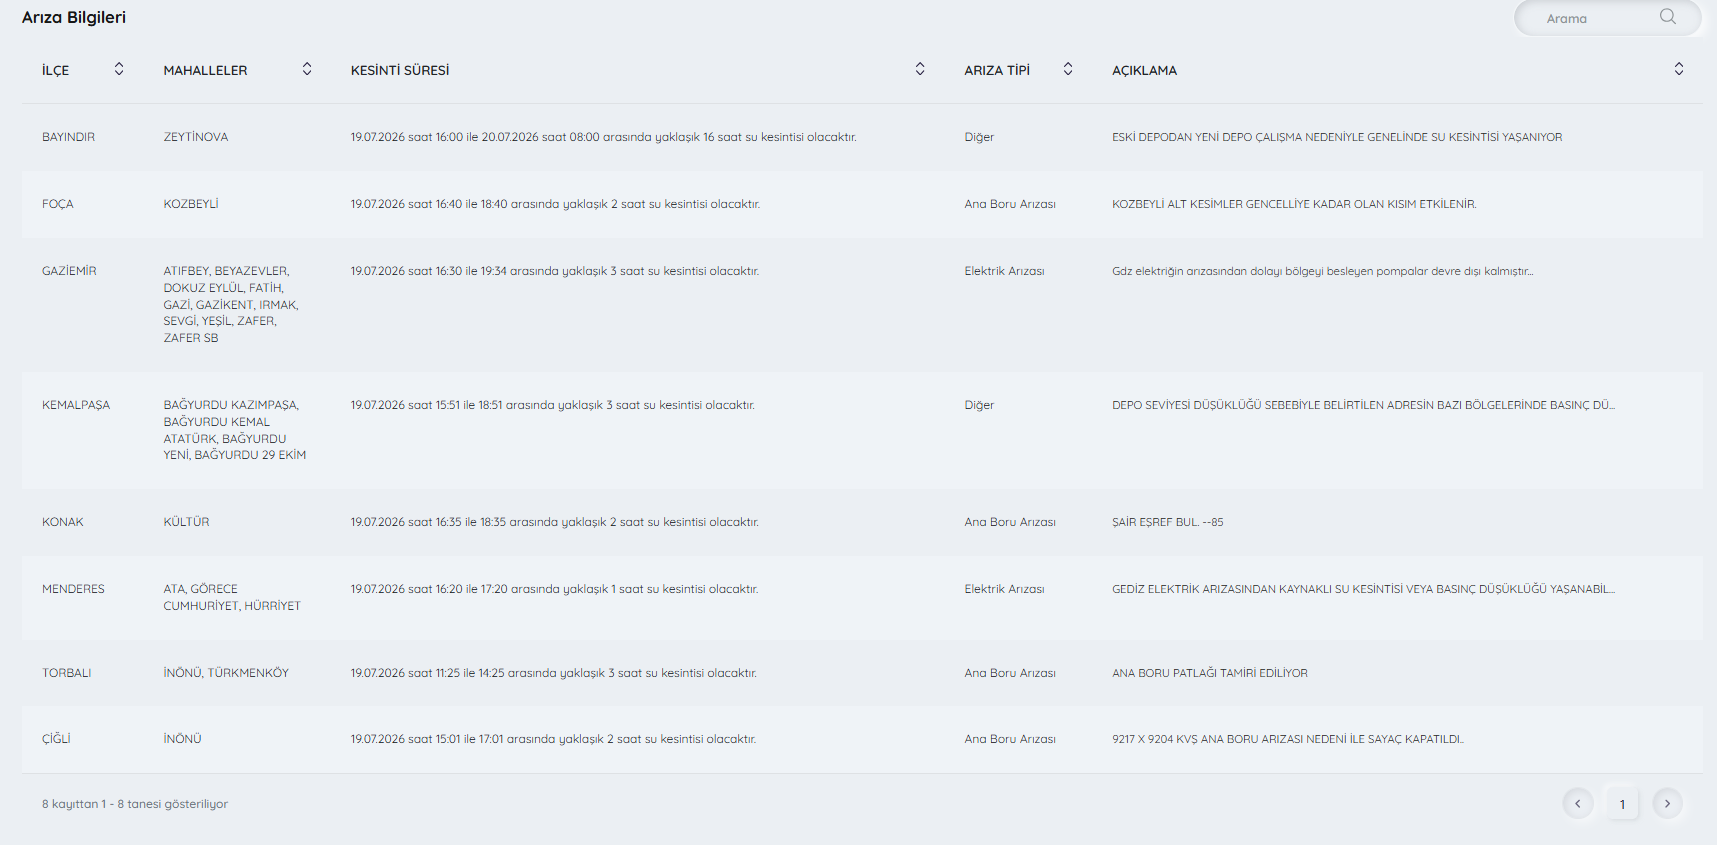
Task: Select the TORBALI row district cell
Action: coord(67,673)
